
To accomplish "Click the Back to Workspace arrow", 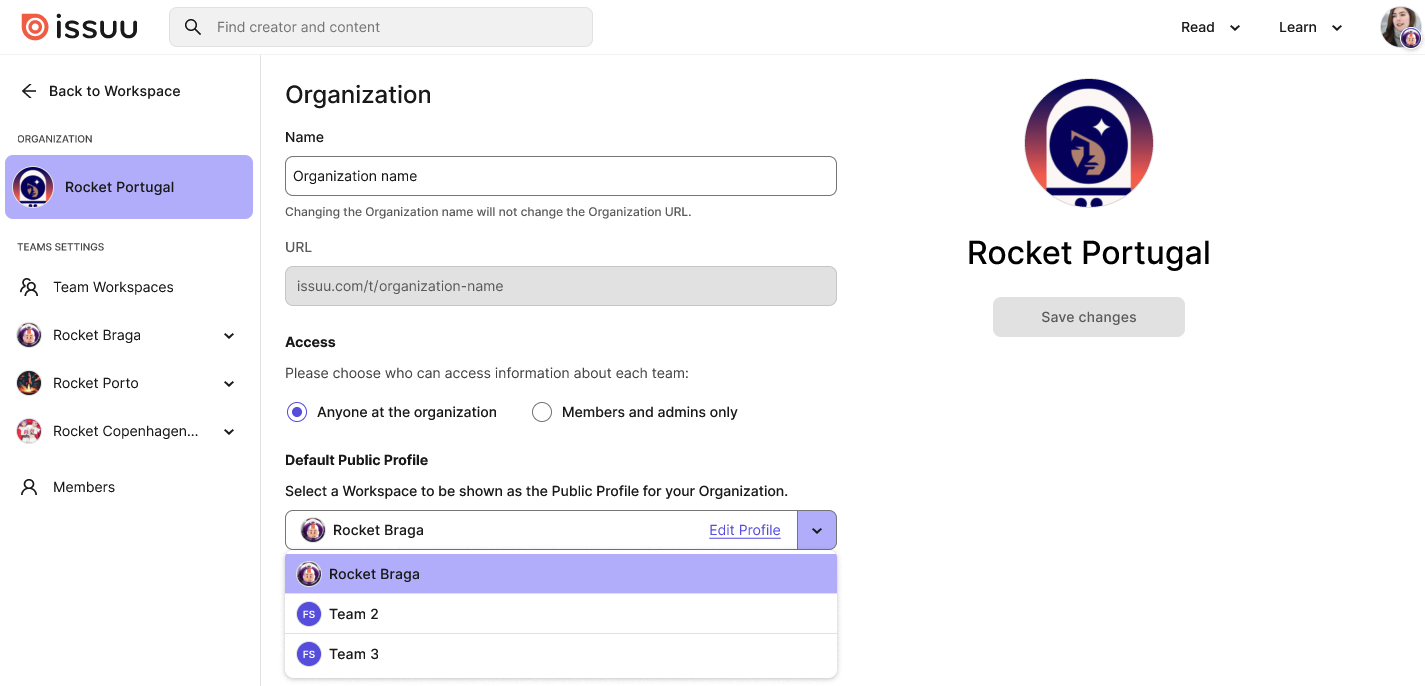I will point(29,91).
